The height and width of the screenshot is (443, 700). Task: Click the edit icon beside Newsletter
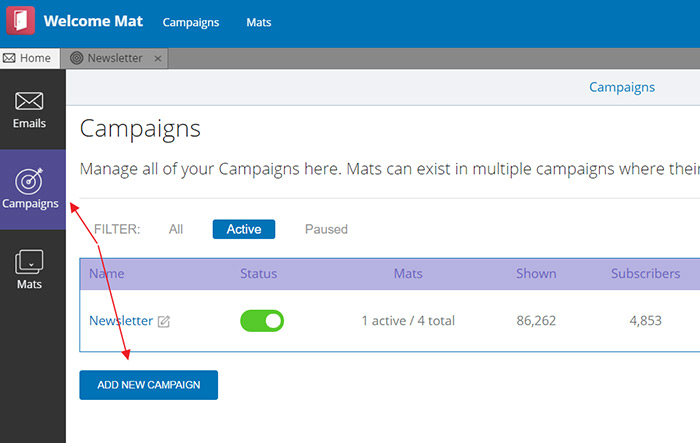tap(164, 321)
